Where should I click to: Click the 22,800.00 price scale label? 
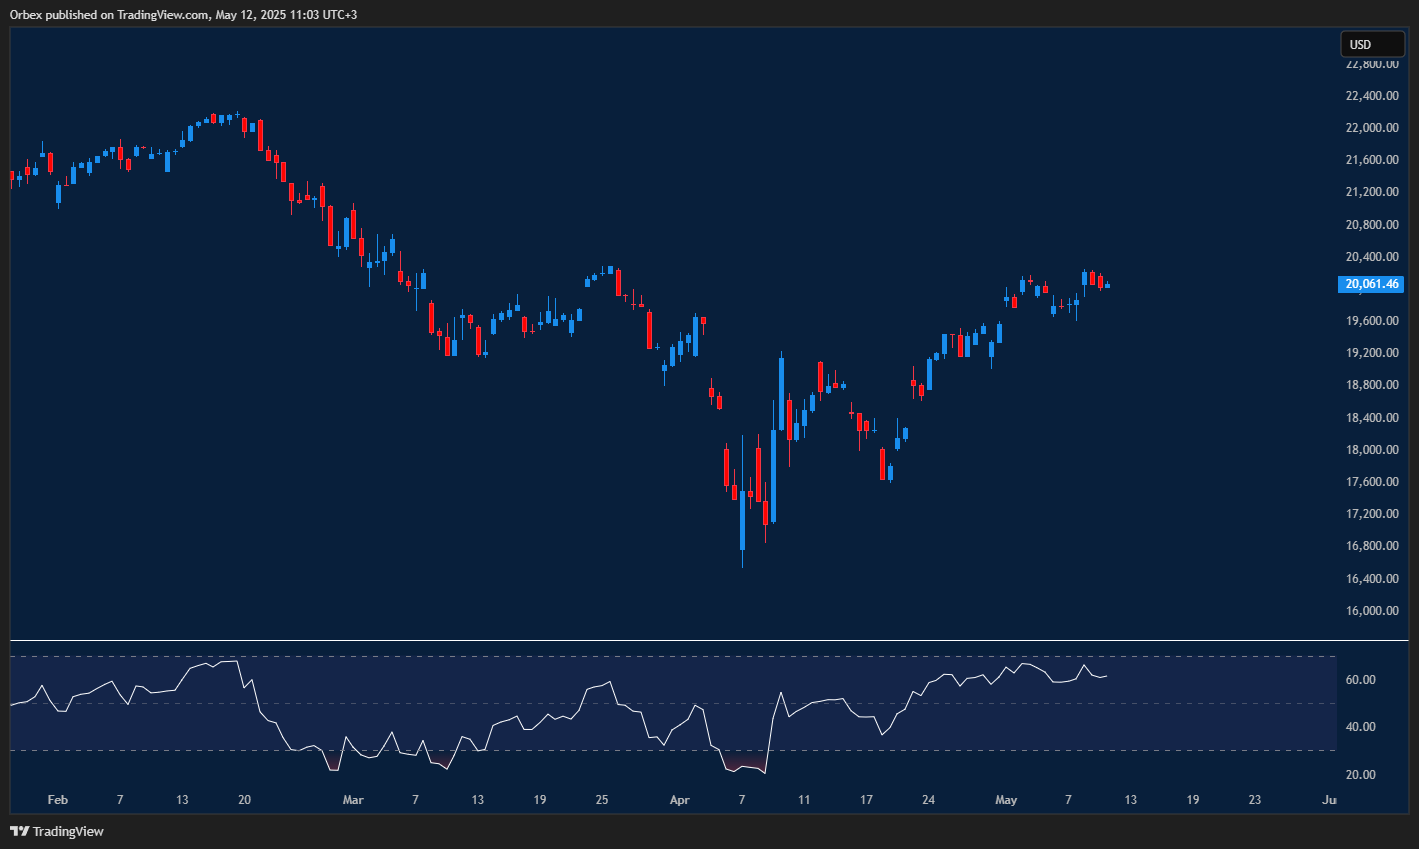(1371, 62)
